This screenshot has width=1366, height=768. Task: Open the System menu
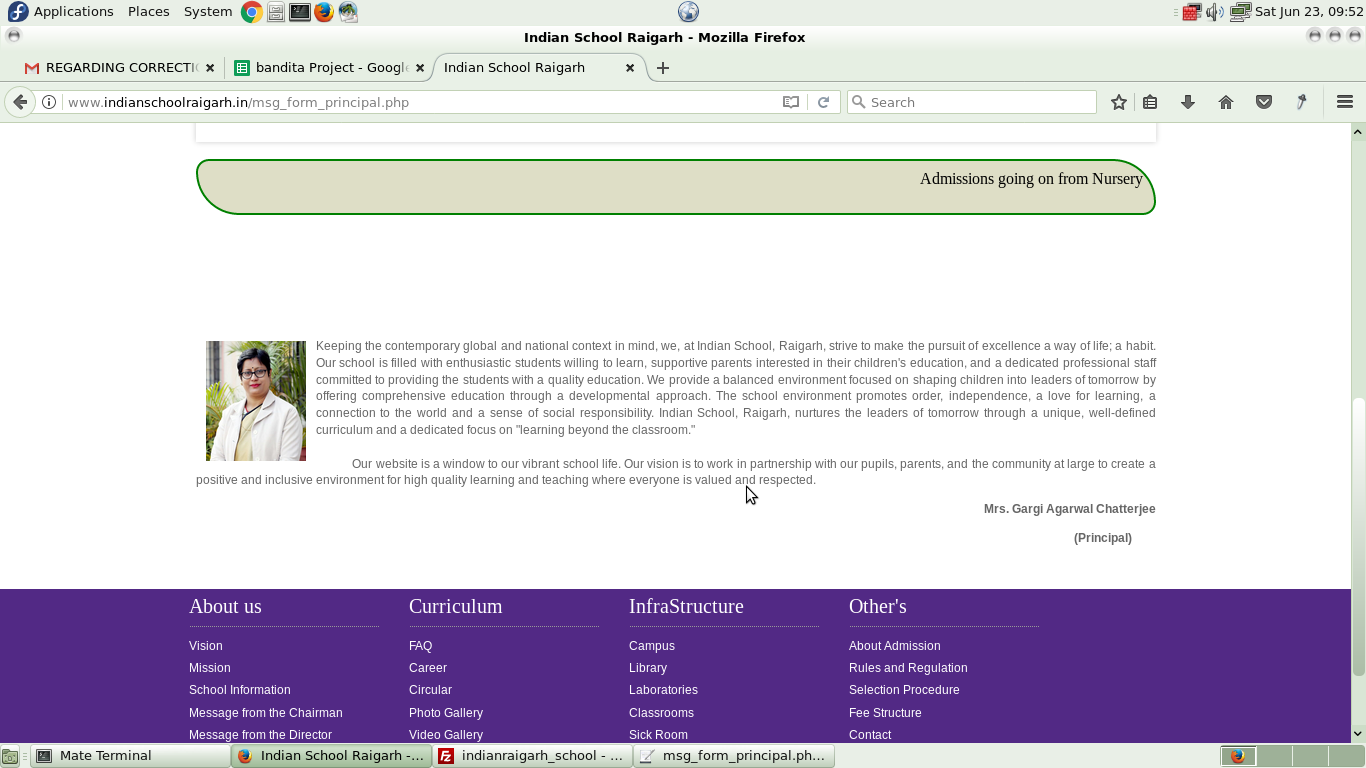pyautogui.click(x=208, y=12)
